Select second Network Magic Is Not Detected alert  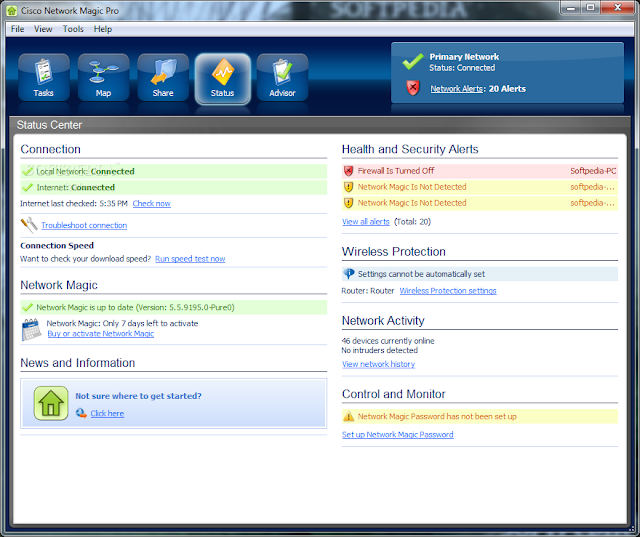point(412,203)
